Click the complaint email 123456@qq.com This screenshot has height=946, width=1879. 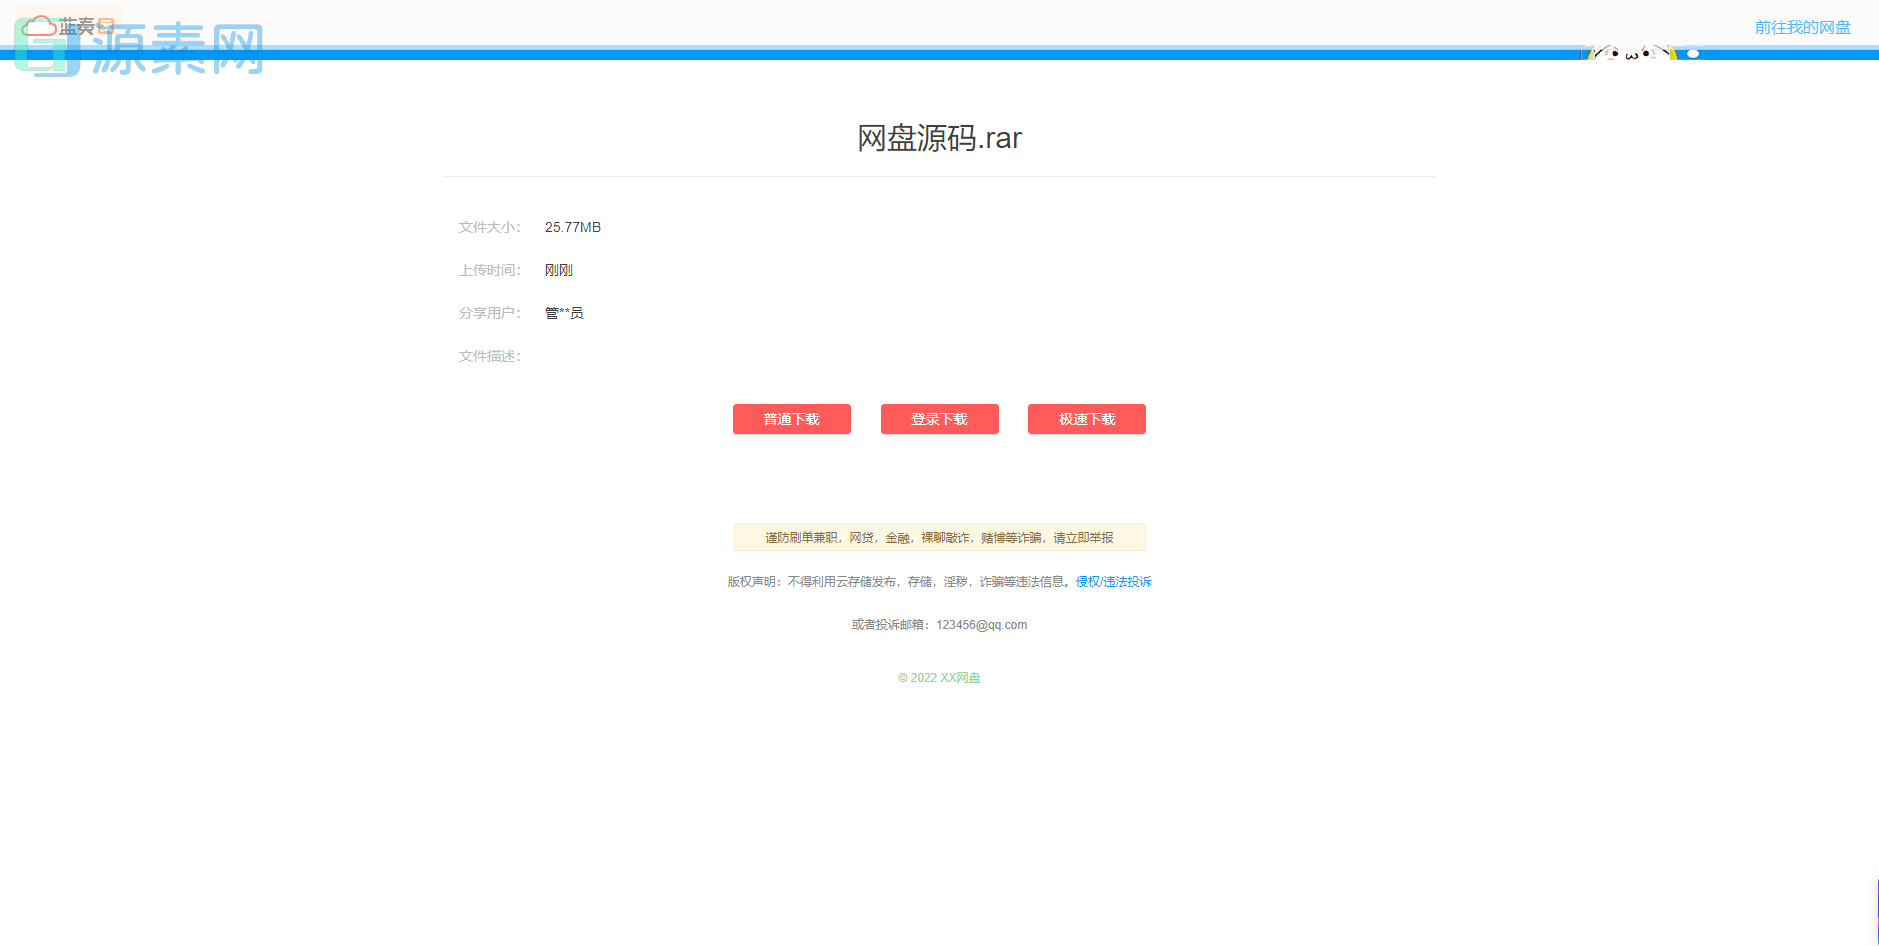click(981, 624)
